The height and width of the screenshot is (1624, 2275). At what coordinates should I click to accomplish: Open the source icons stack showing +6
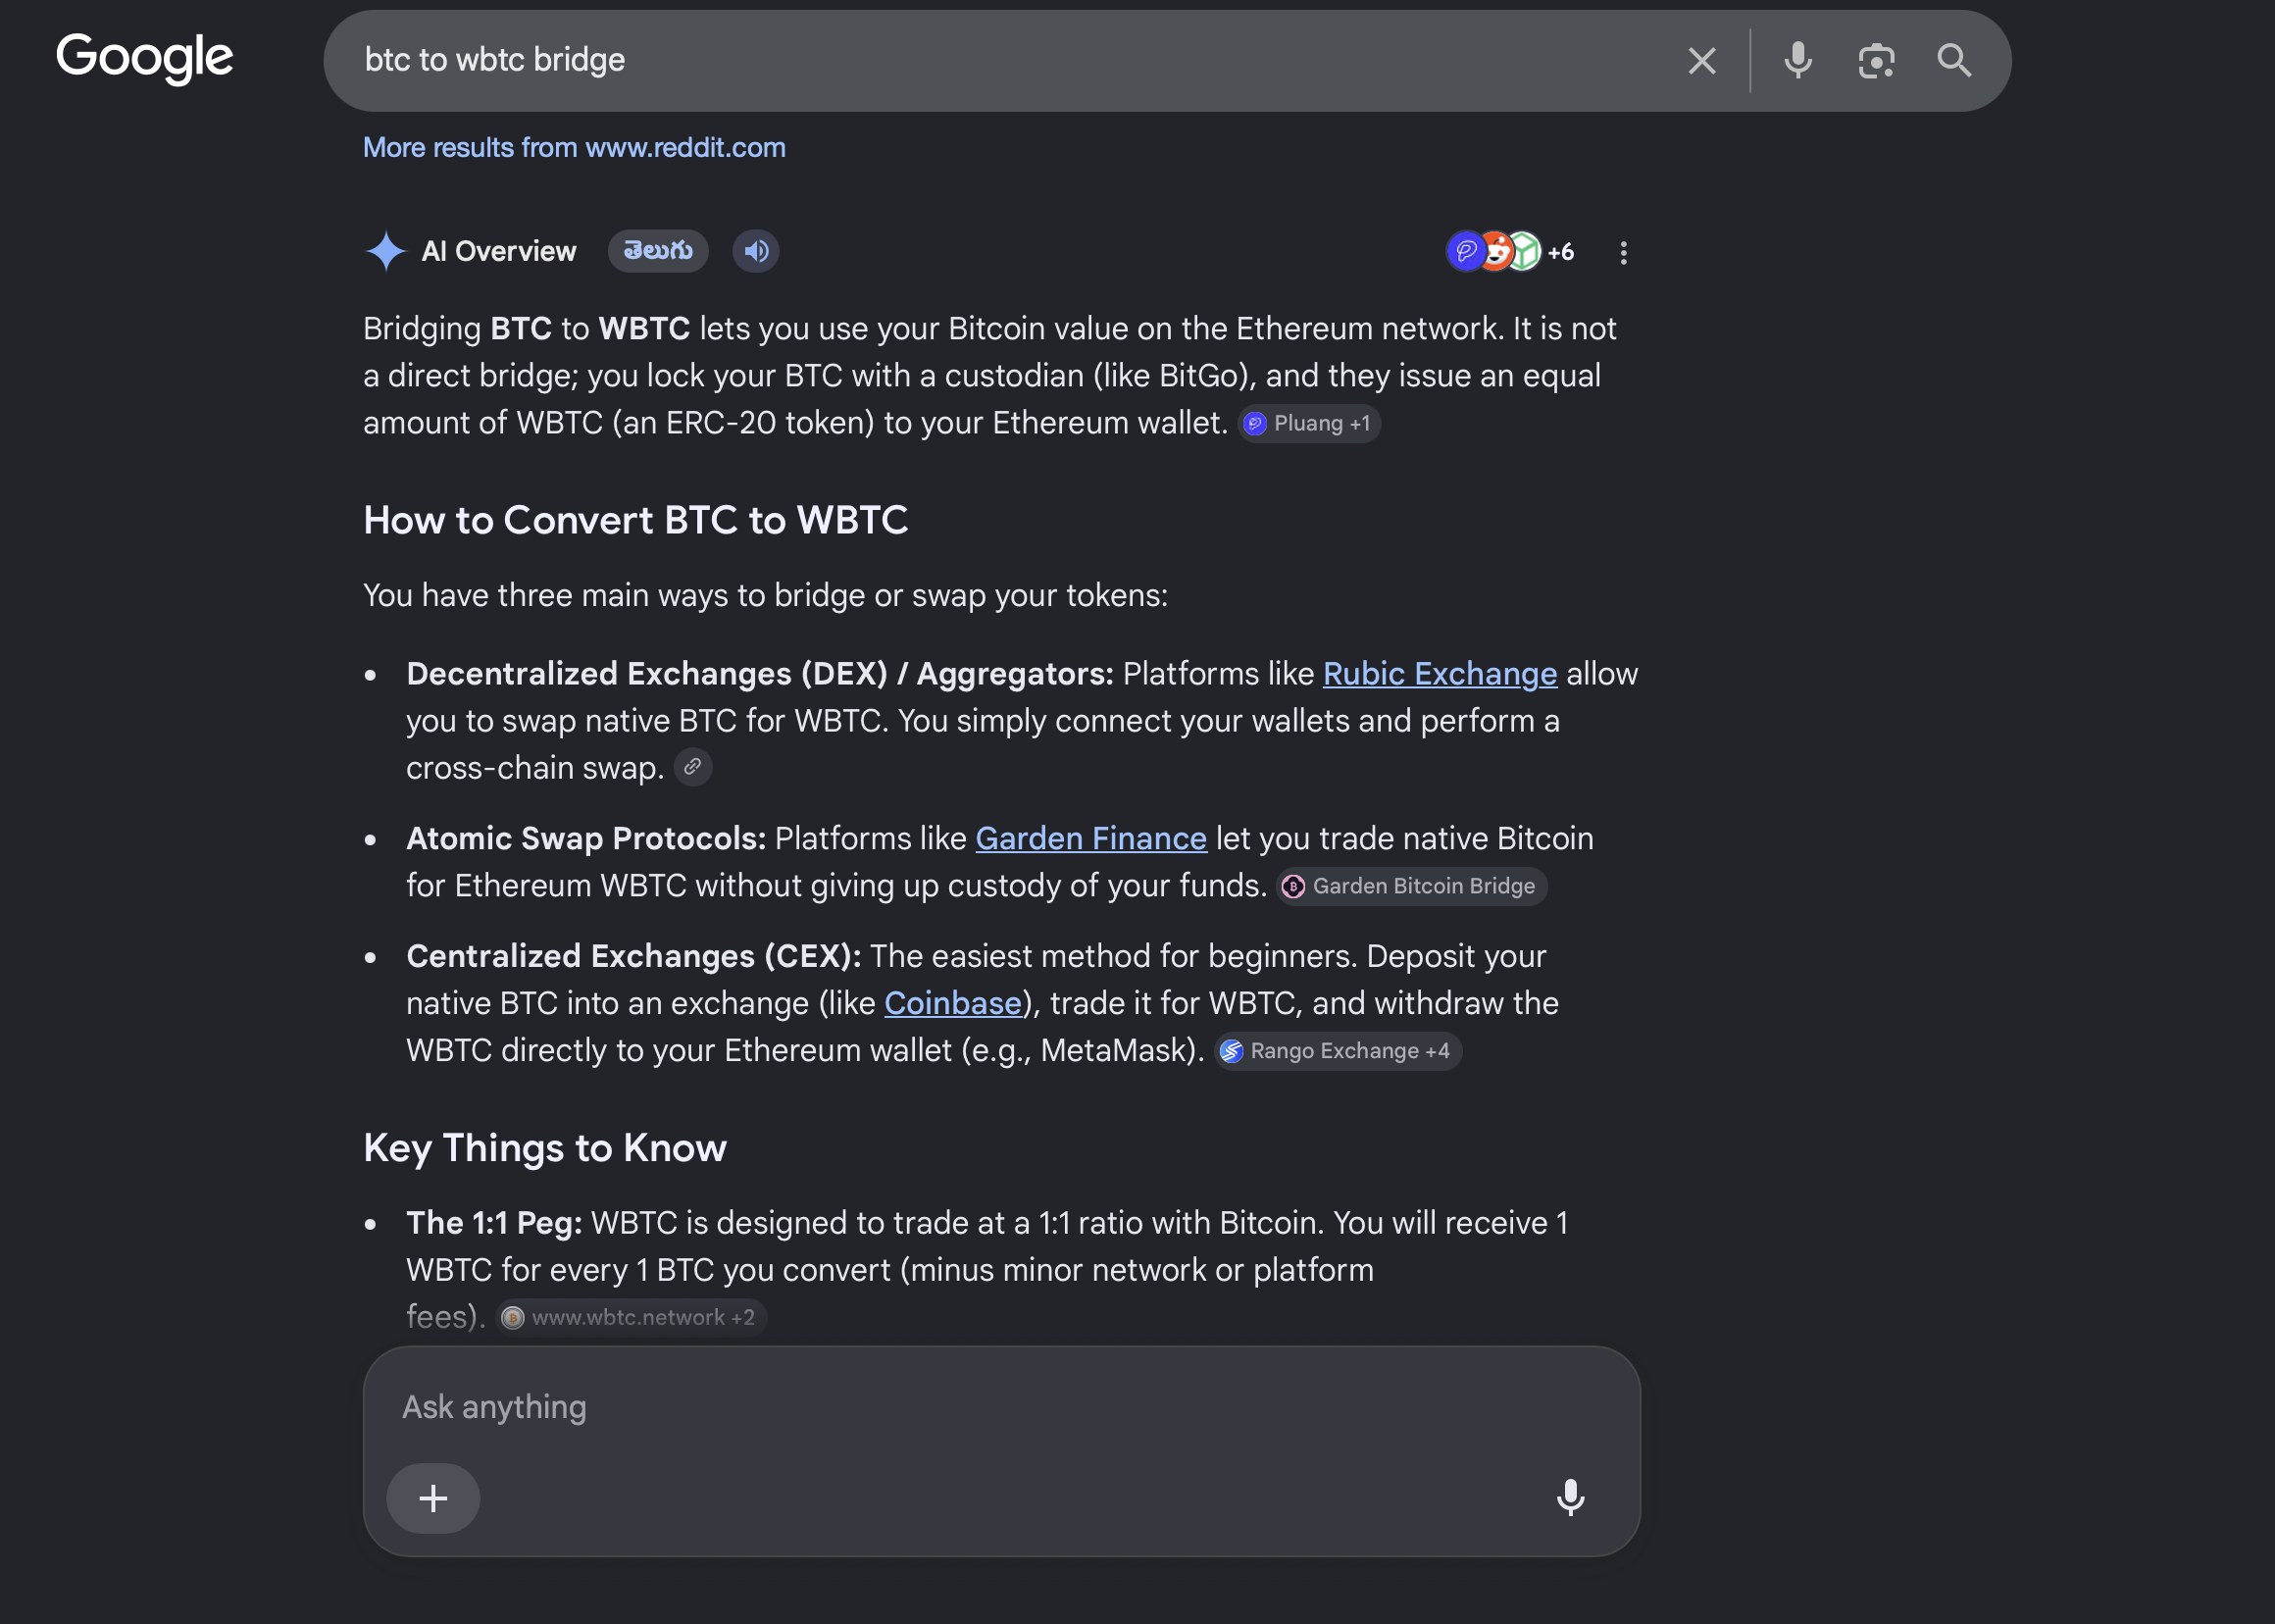pyautogui.click(x=1510, y=252)
